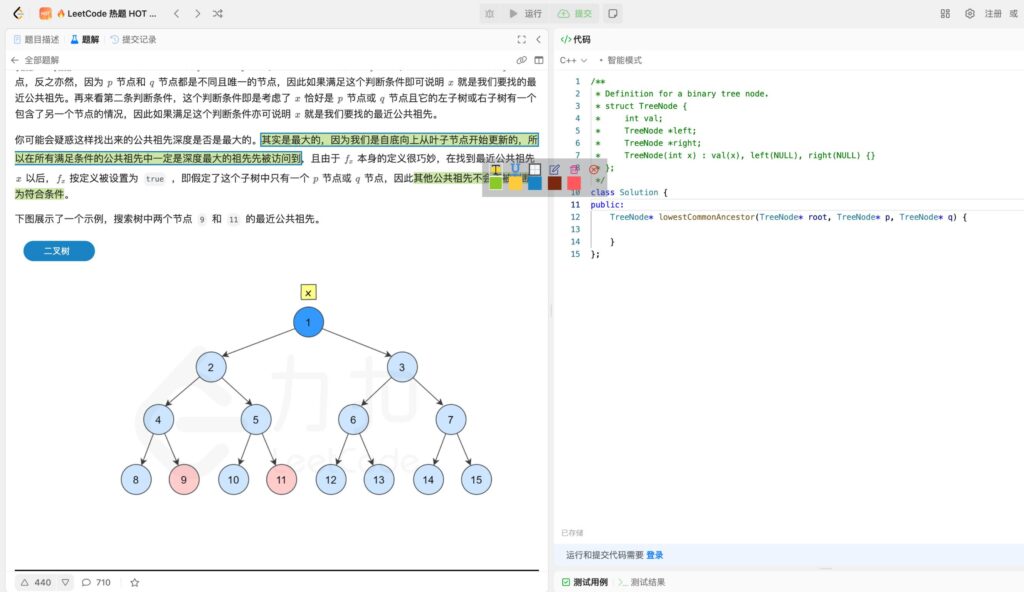Image resolution: width=1024 pixels, height=592 pixels.
Task: Click the 二叉树 tag button
Action: tap(59, 251)
